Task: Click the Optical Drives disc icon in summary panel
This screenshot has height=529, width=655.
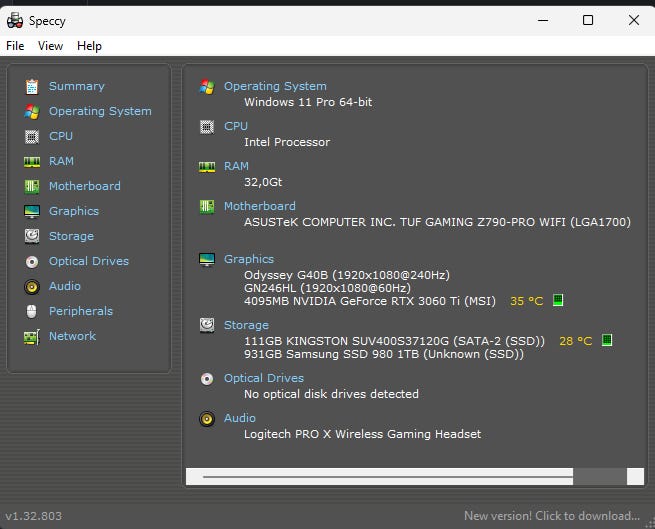Action: point(207,379)
